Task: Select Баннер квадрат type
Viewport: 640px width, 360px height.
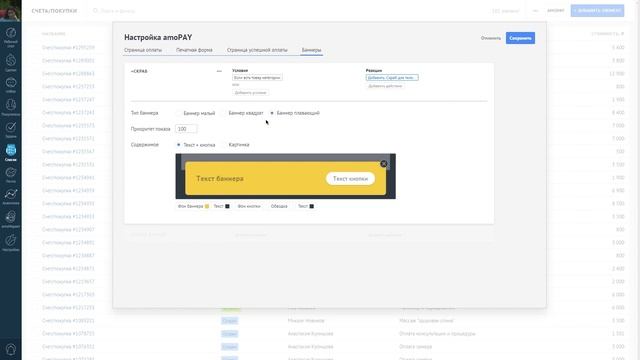Action: (242, 113)
